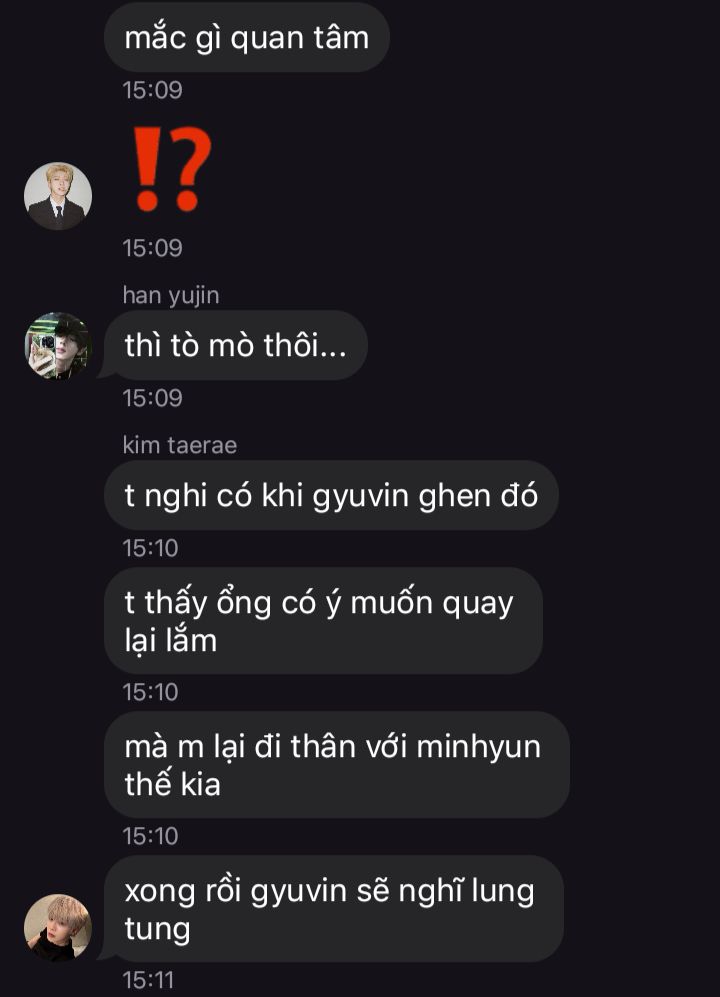Select 'xong rồi gyuvin sẽ nghĩ lung tung' message
Screen dimensions: 720x997
click(334, 909)
